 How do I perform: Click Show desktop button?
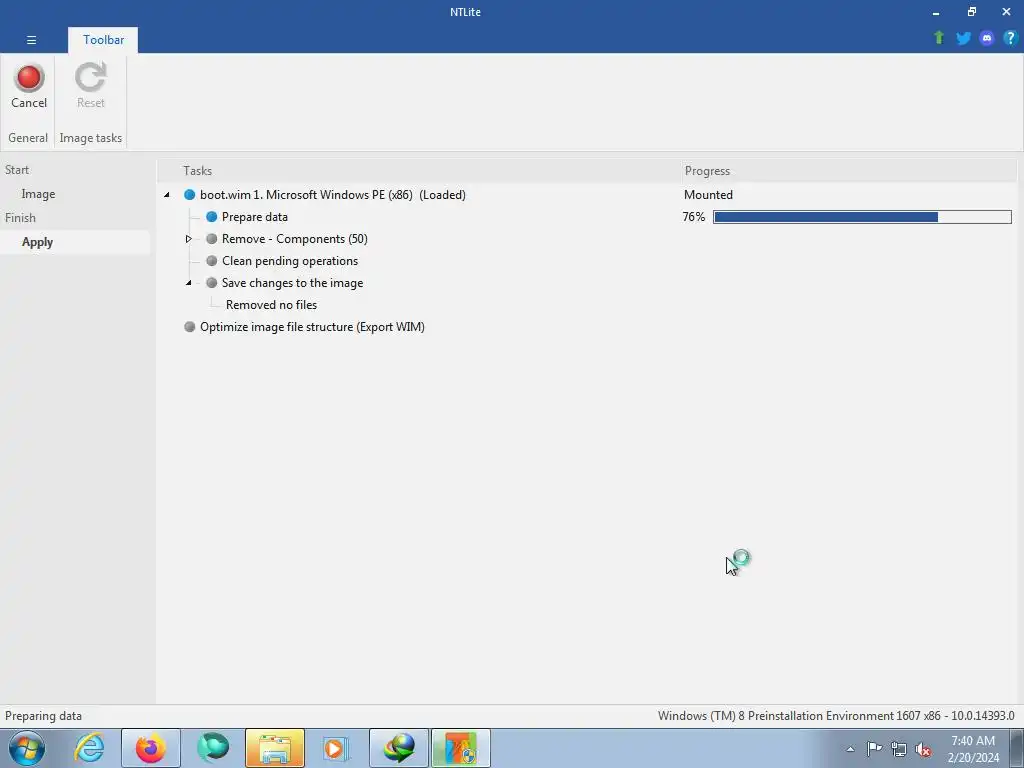[x=1017, y=748]
